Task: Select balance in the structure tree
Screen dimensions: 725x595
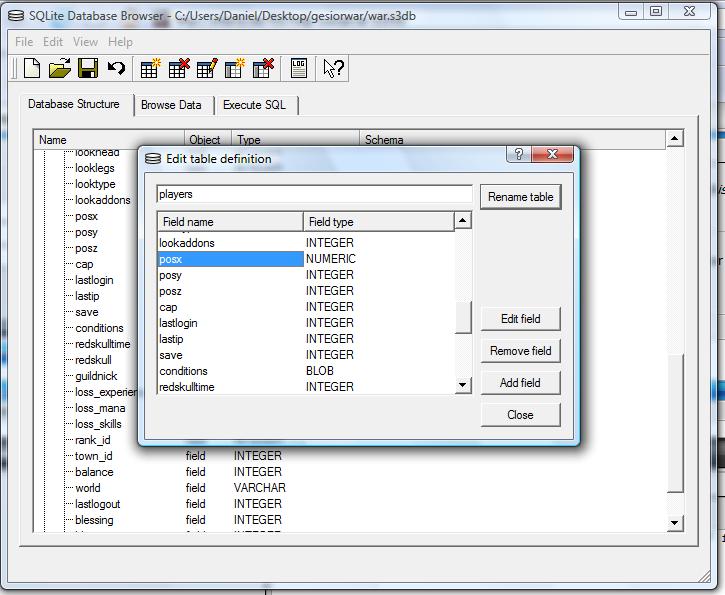Action: tap(94, 472)
